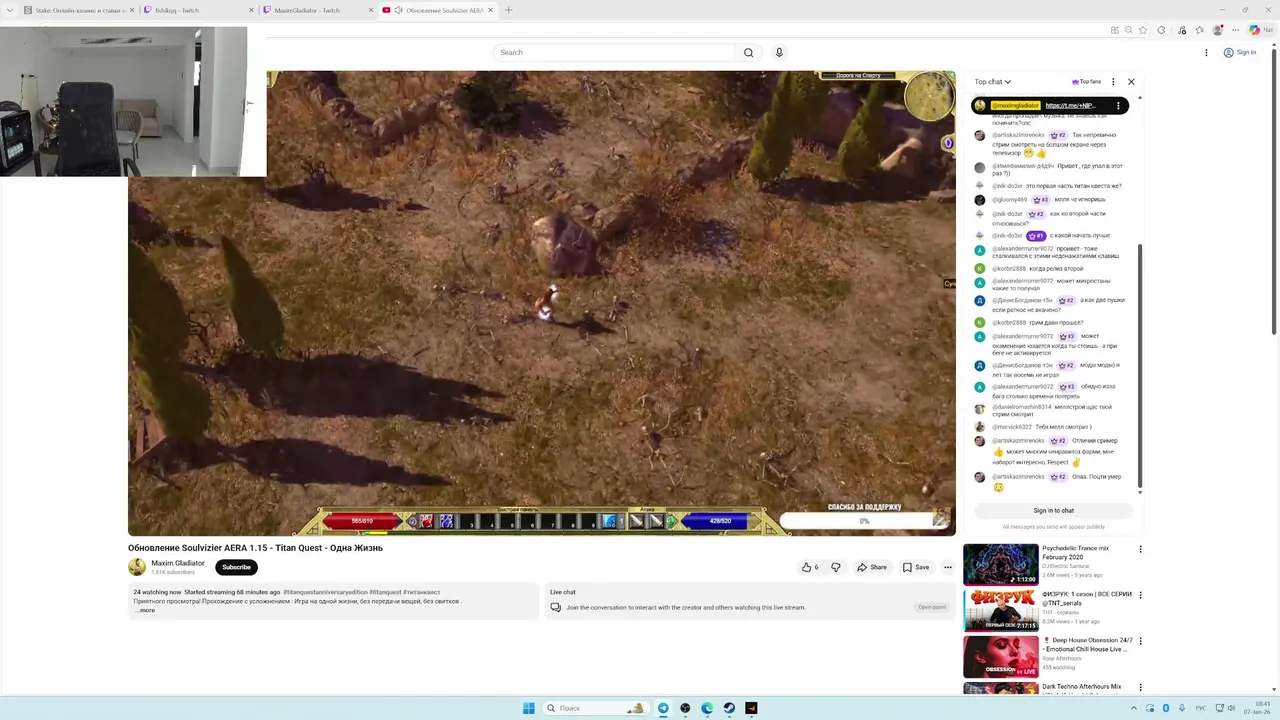1280x720 pixels.
Task: Open the browser tab list chevron
Action: point(11,10)
